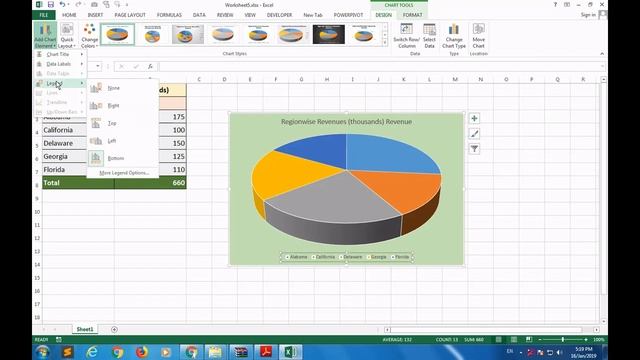Select legend position Right

click(122, 105)
